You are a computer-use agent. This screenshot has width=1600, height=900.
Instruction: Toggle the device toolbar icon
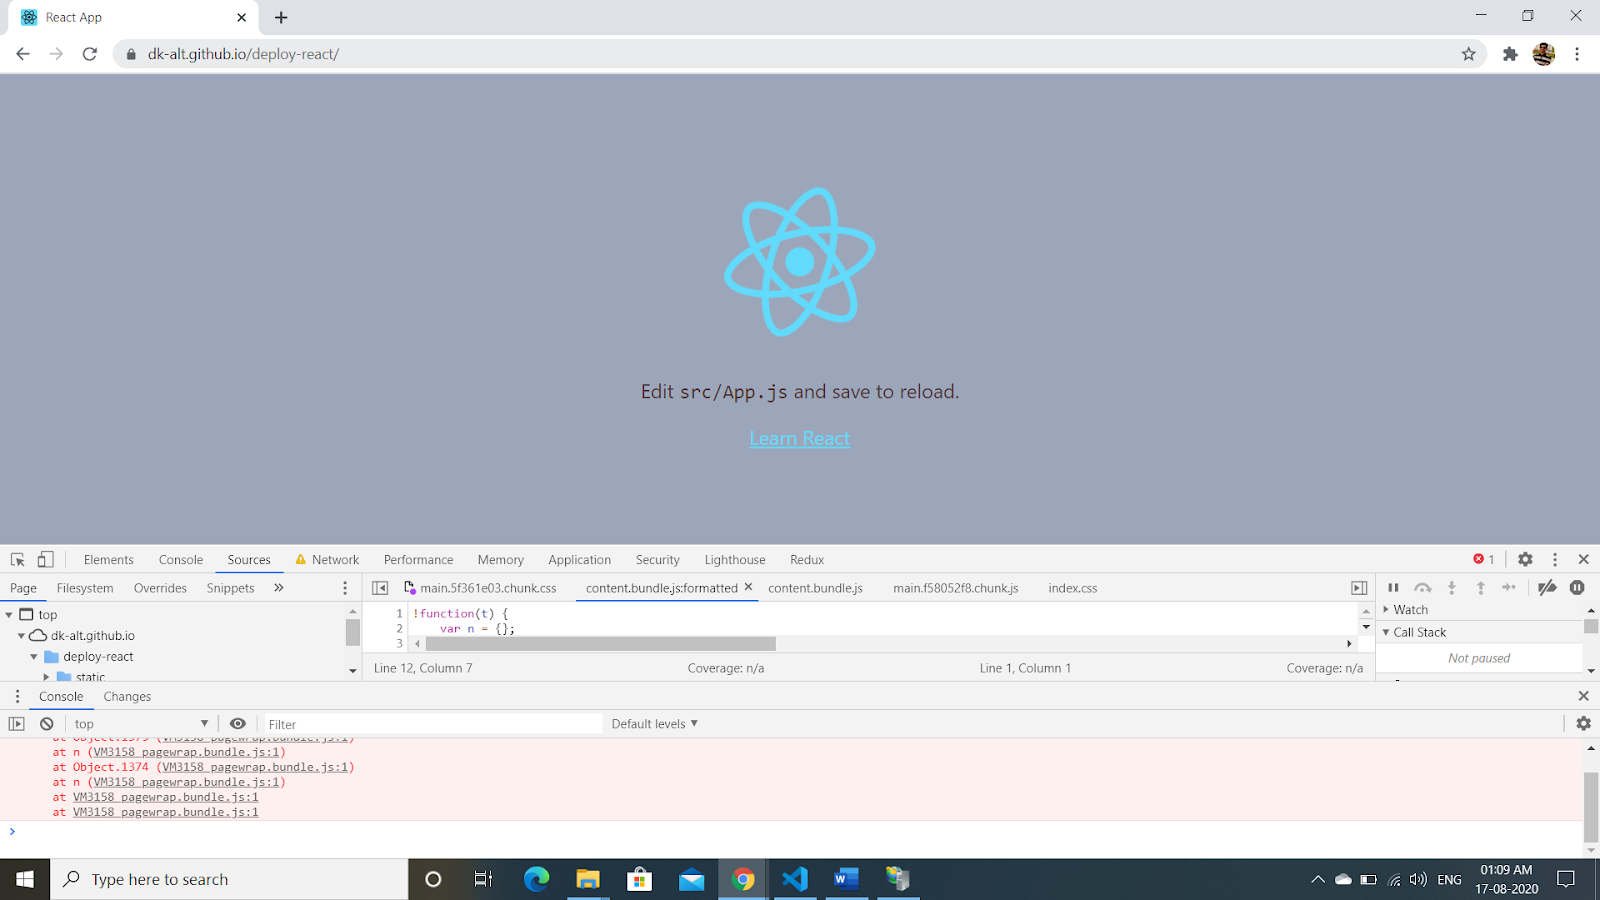tap(44, 559)
